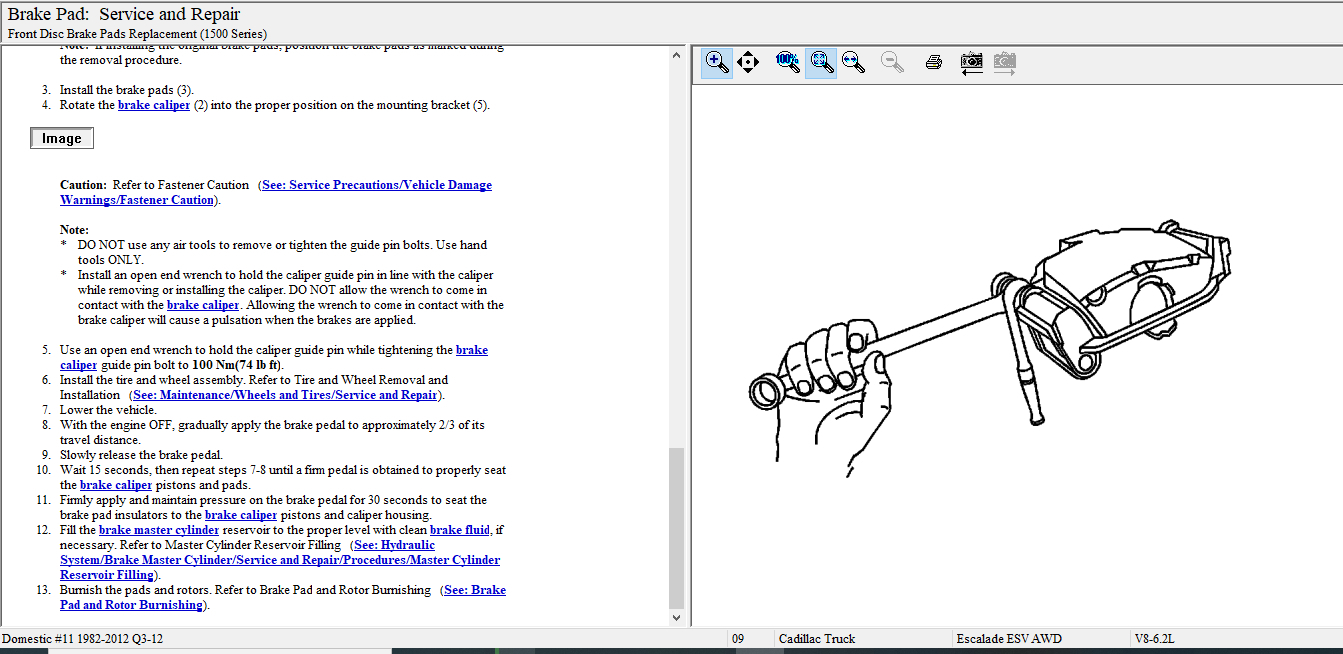Click the Image button

62,139
